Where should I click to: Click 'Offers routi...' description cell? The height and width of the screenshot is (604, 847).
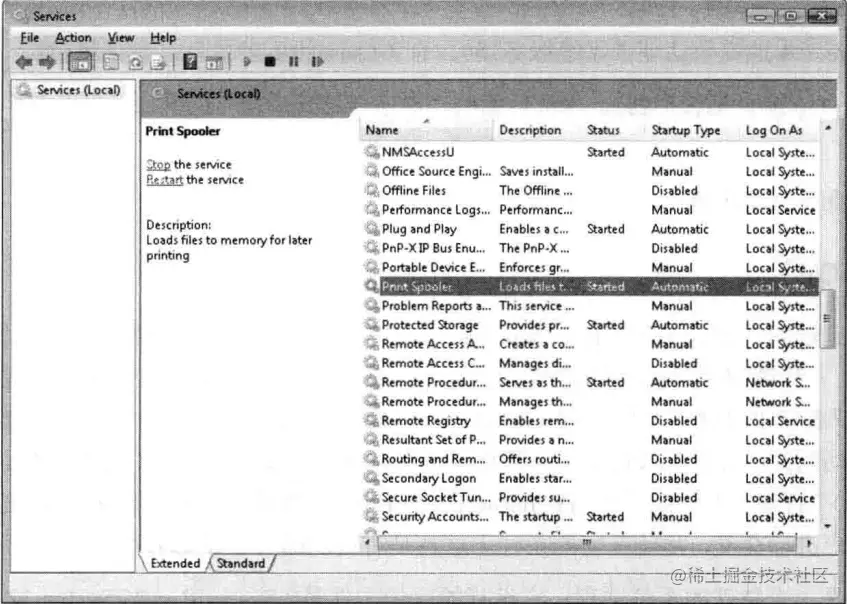point(534,459)
